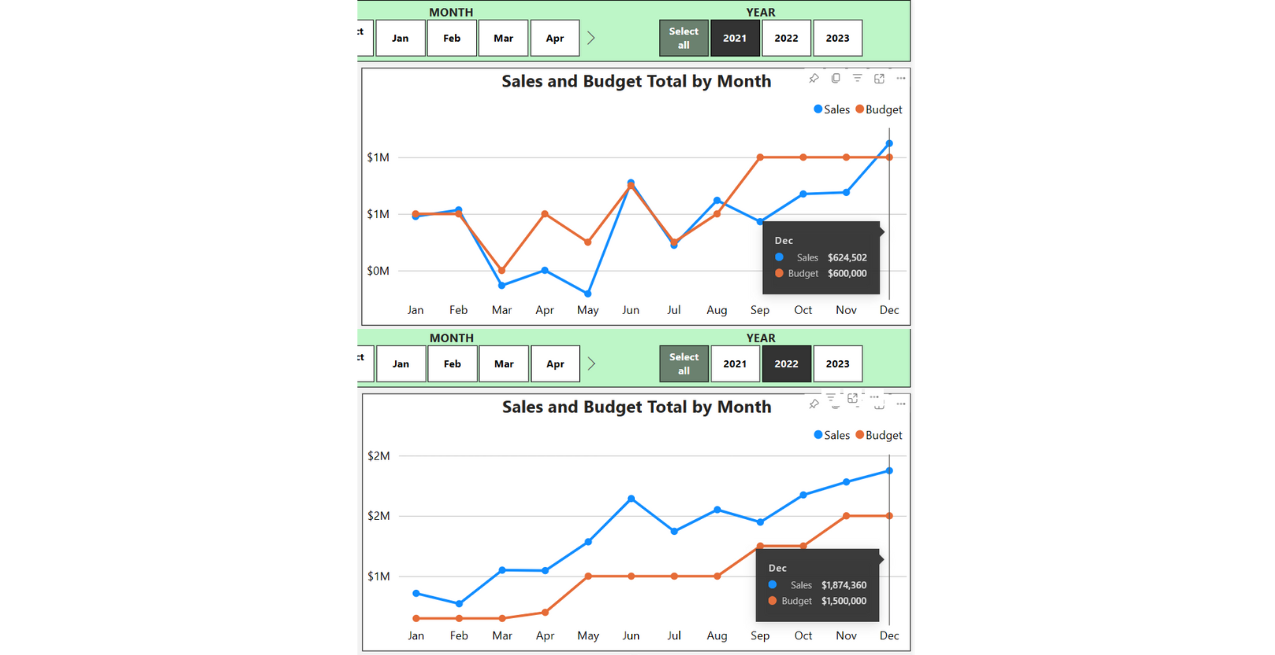The width and height of the screenshot is (1275, 655).
Task: Click the blue Sales legend dot, upper chart
Action: pos(818,109)
